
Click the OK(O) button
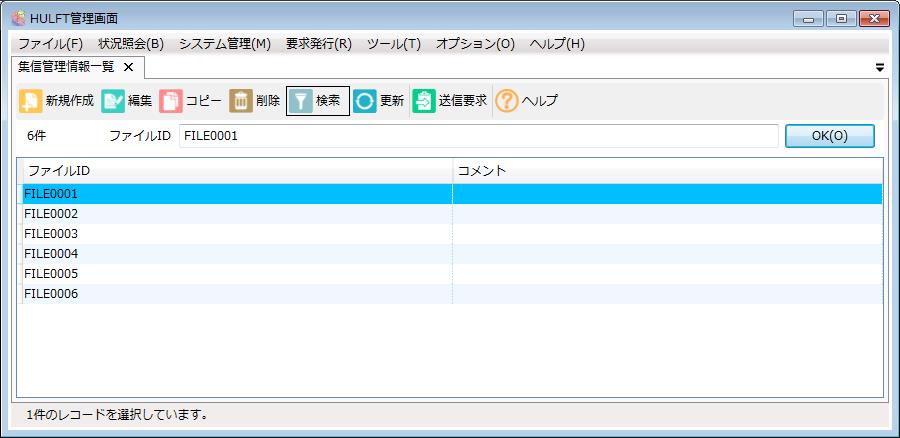(829, 136)
